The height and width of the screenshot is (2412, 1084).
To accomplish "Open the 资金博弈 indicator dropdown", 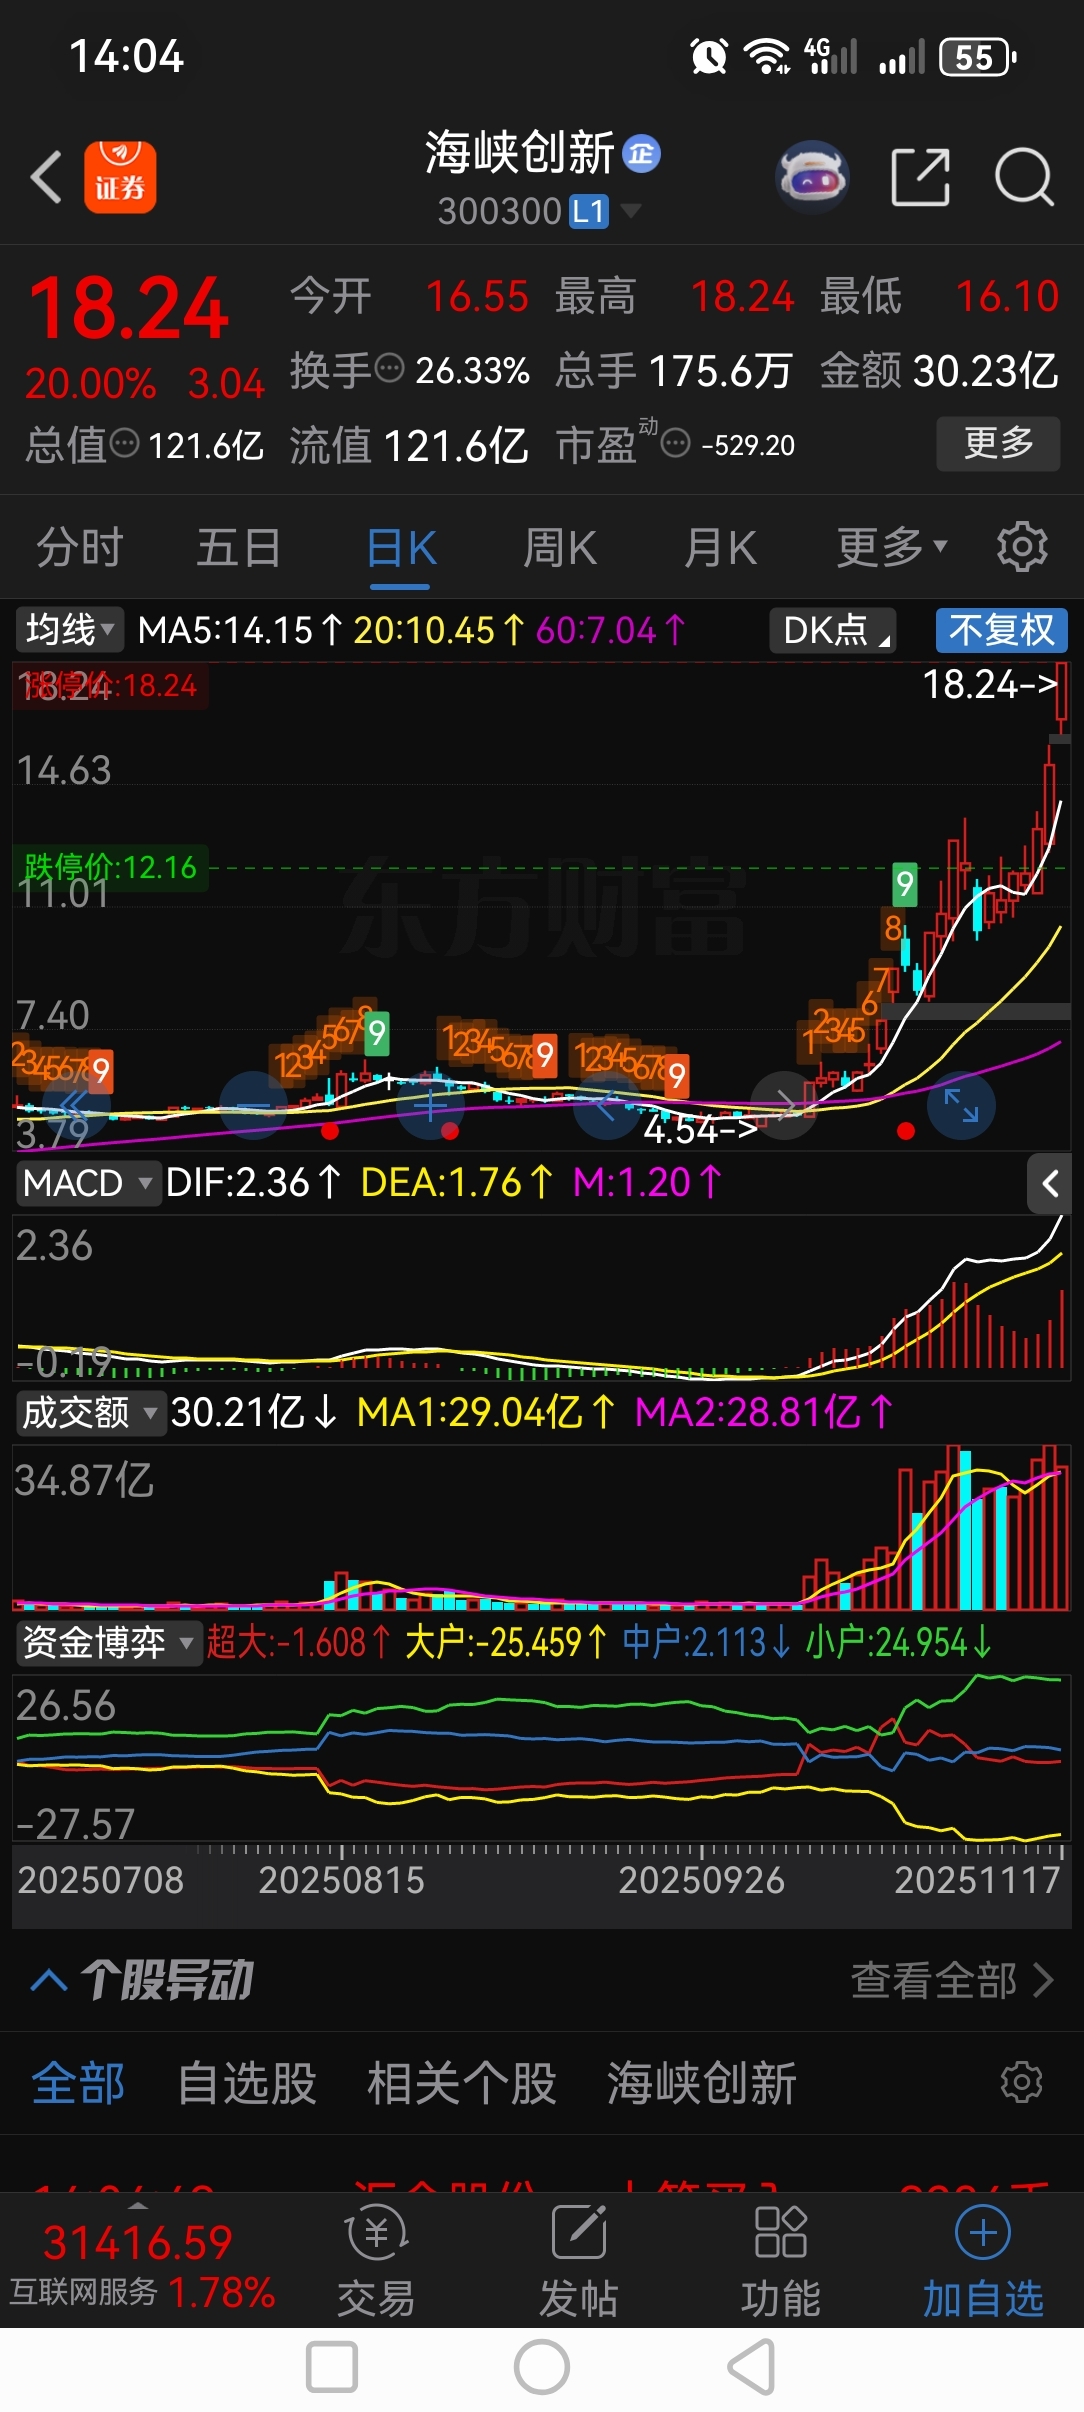I will click(108, 1642).
